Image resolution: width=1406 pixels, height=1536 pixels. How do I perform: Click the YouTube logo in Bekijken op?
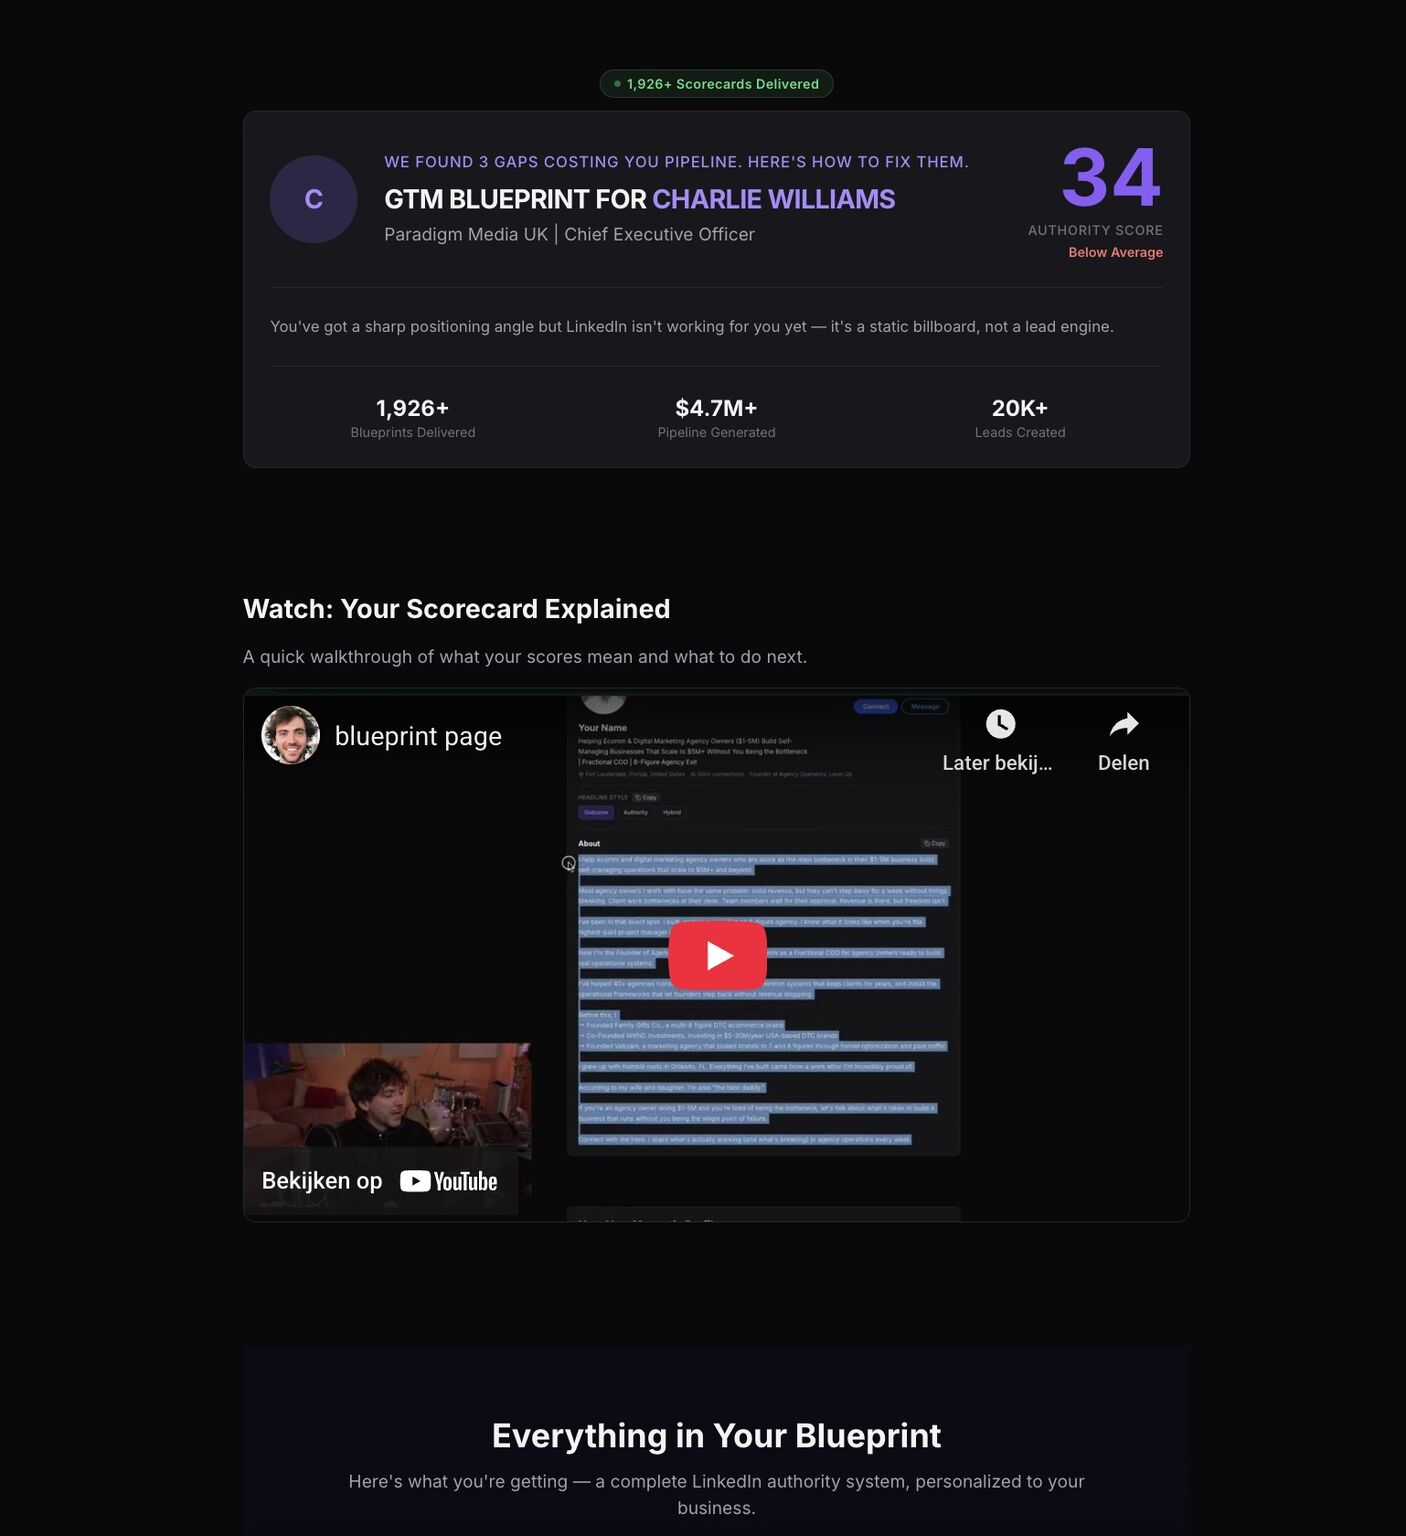tap(449, 1181)
